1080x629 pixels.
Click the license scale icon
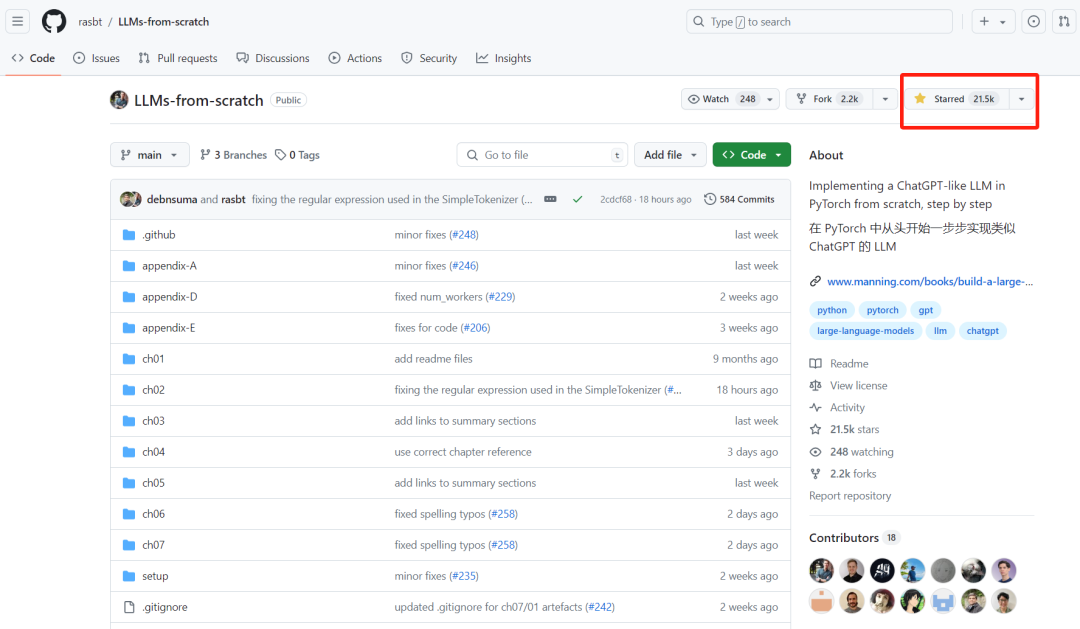click(816, 385)
